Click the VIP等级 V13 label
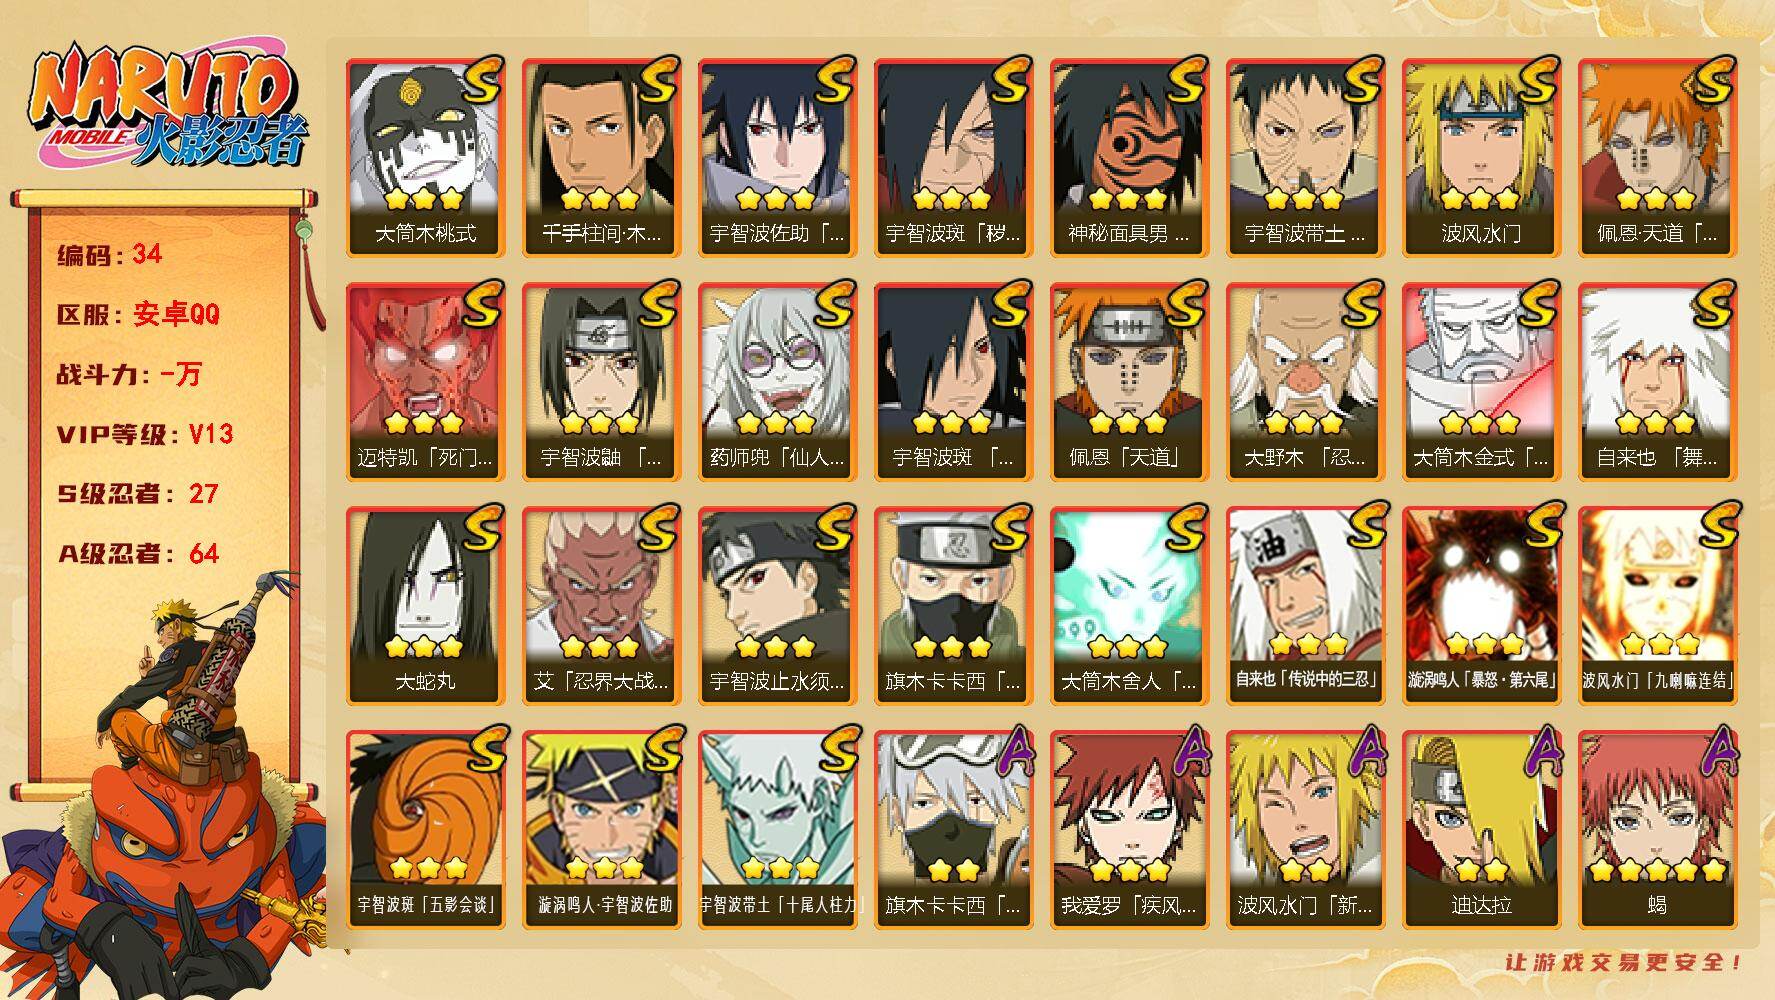Screen dimensions: 1775x1000 coord(145,434)
